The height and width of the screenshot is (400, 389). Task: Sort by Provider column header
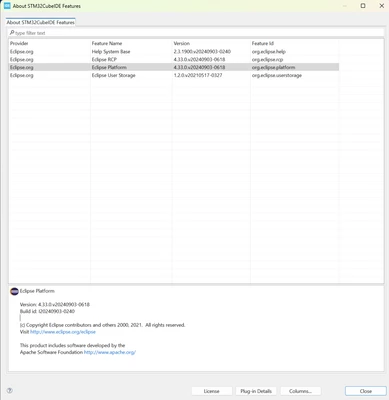coord(49,43)
